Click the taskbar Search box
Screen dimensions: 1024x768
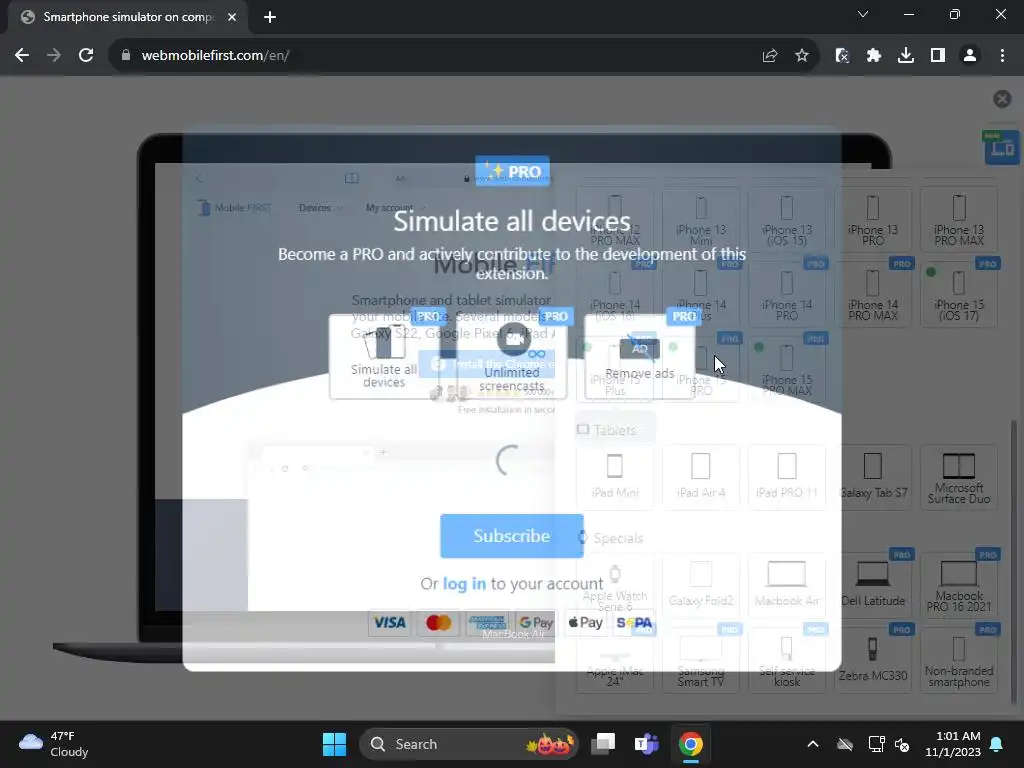coord(469,744)
